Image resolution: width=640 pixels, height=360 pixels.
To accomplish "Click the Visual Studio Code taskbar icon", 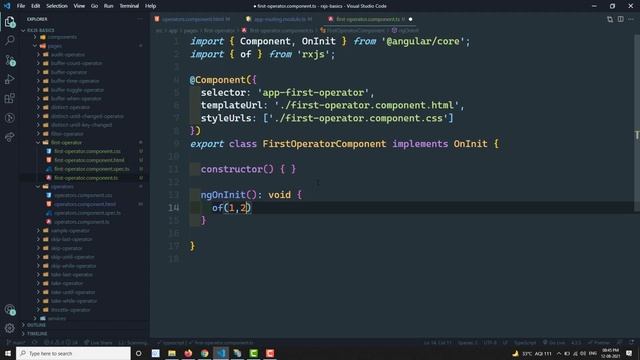I will (221, 353).
